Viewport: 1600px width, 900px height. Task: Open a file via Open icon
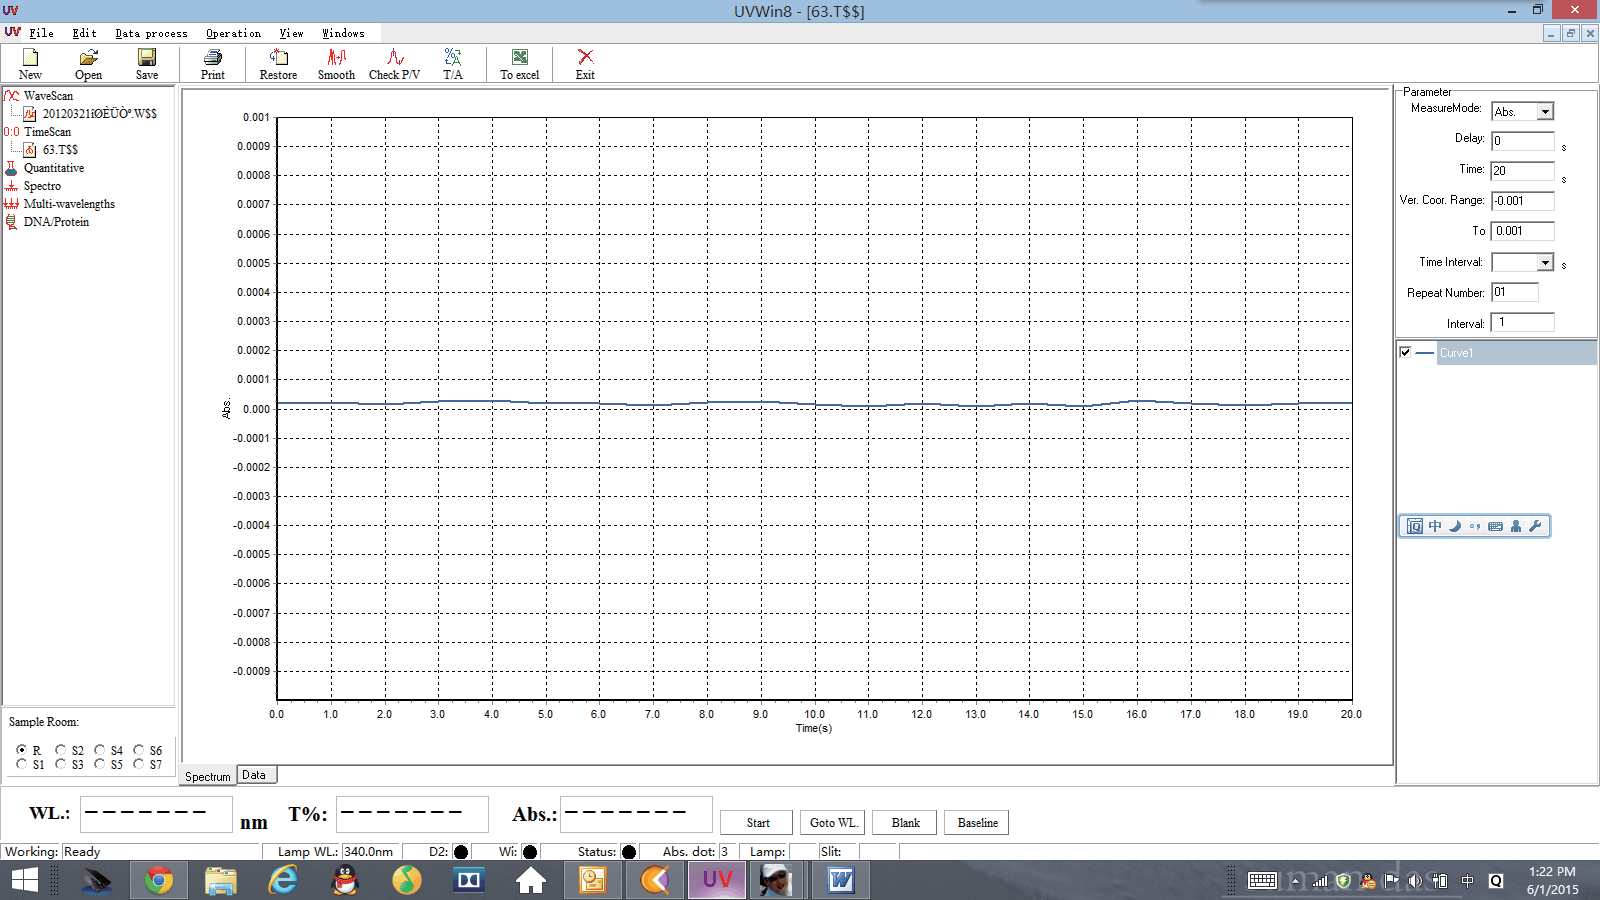88,64
